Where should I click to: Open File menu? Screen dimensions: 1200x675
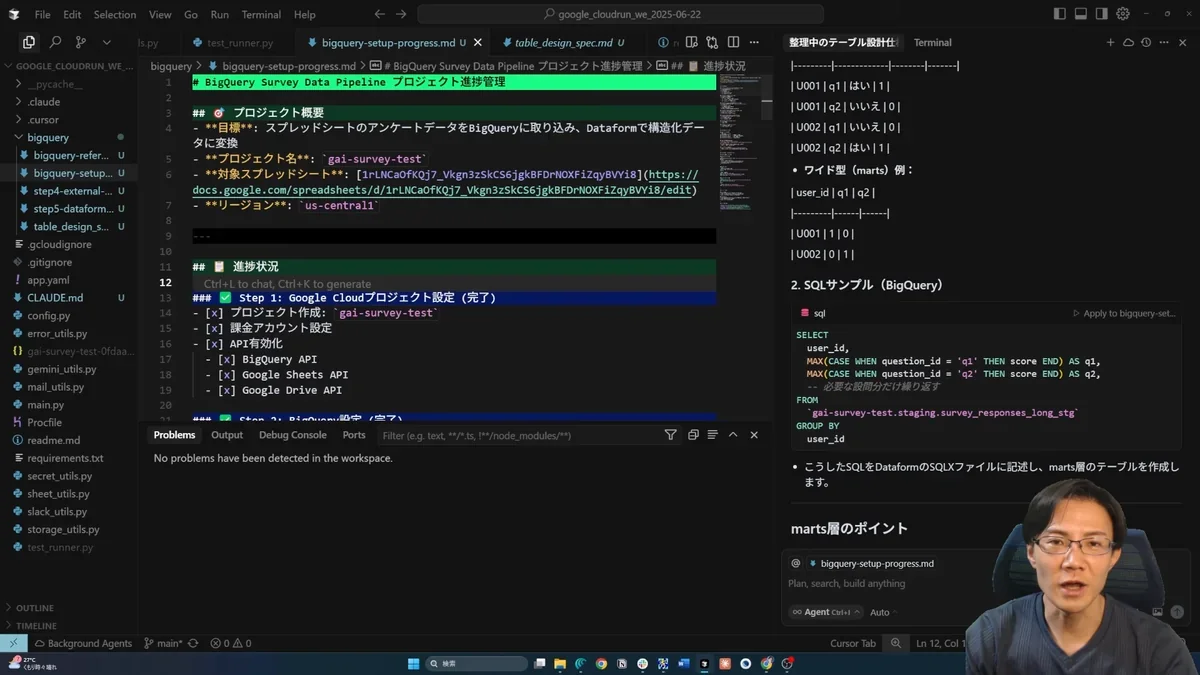[42, 15]
